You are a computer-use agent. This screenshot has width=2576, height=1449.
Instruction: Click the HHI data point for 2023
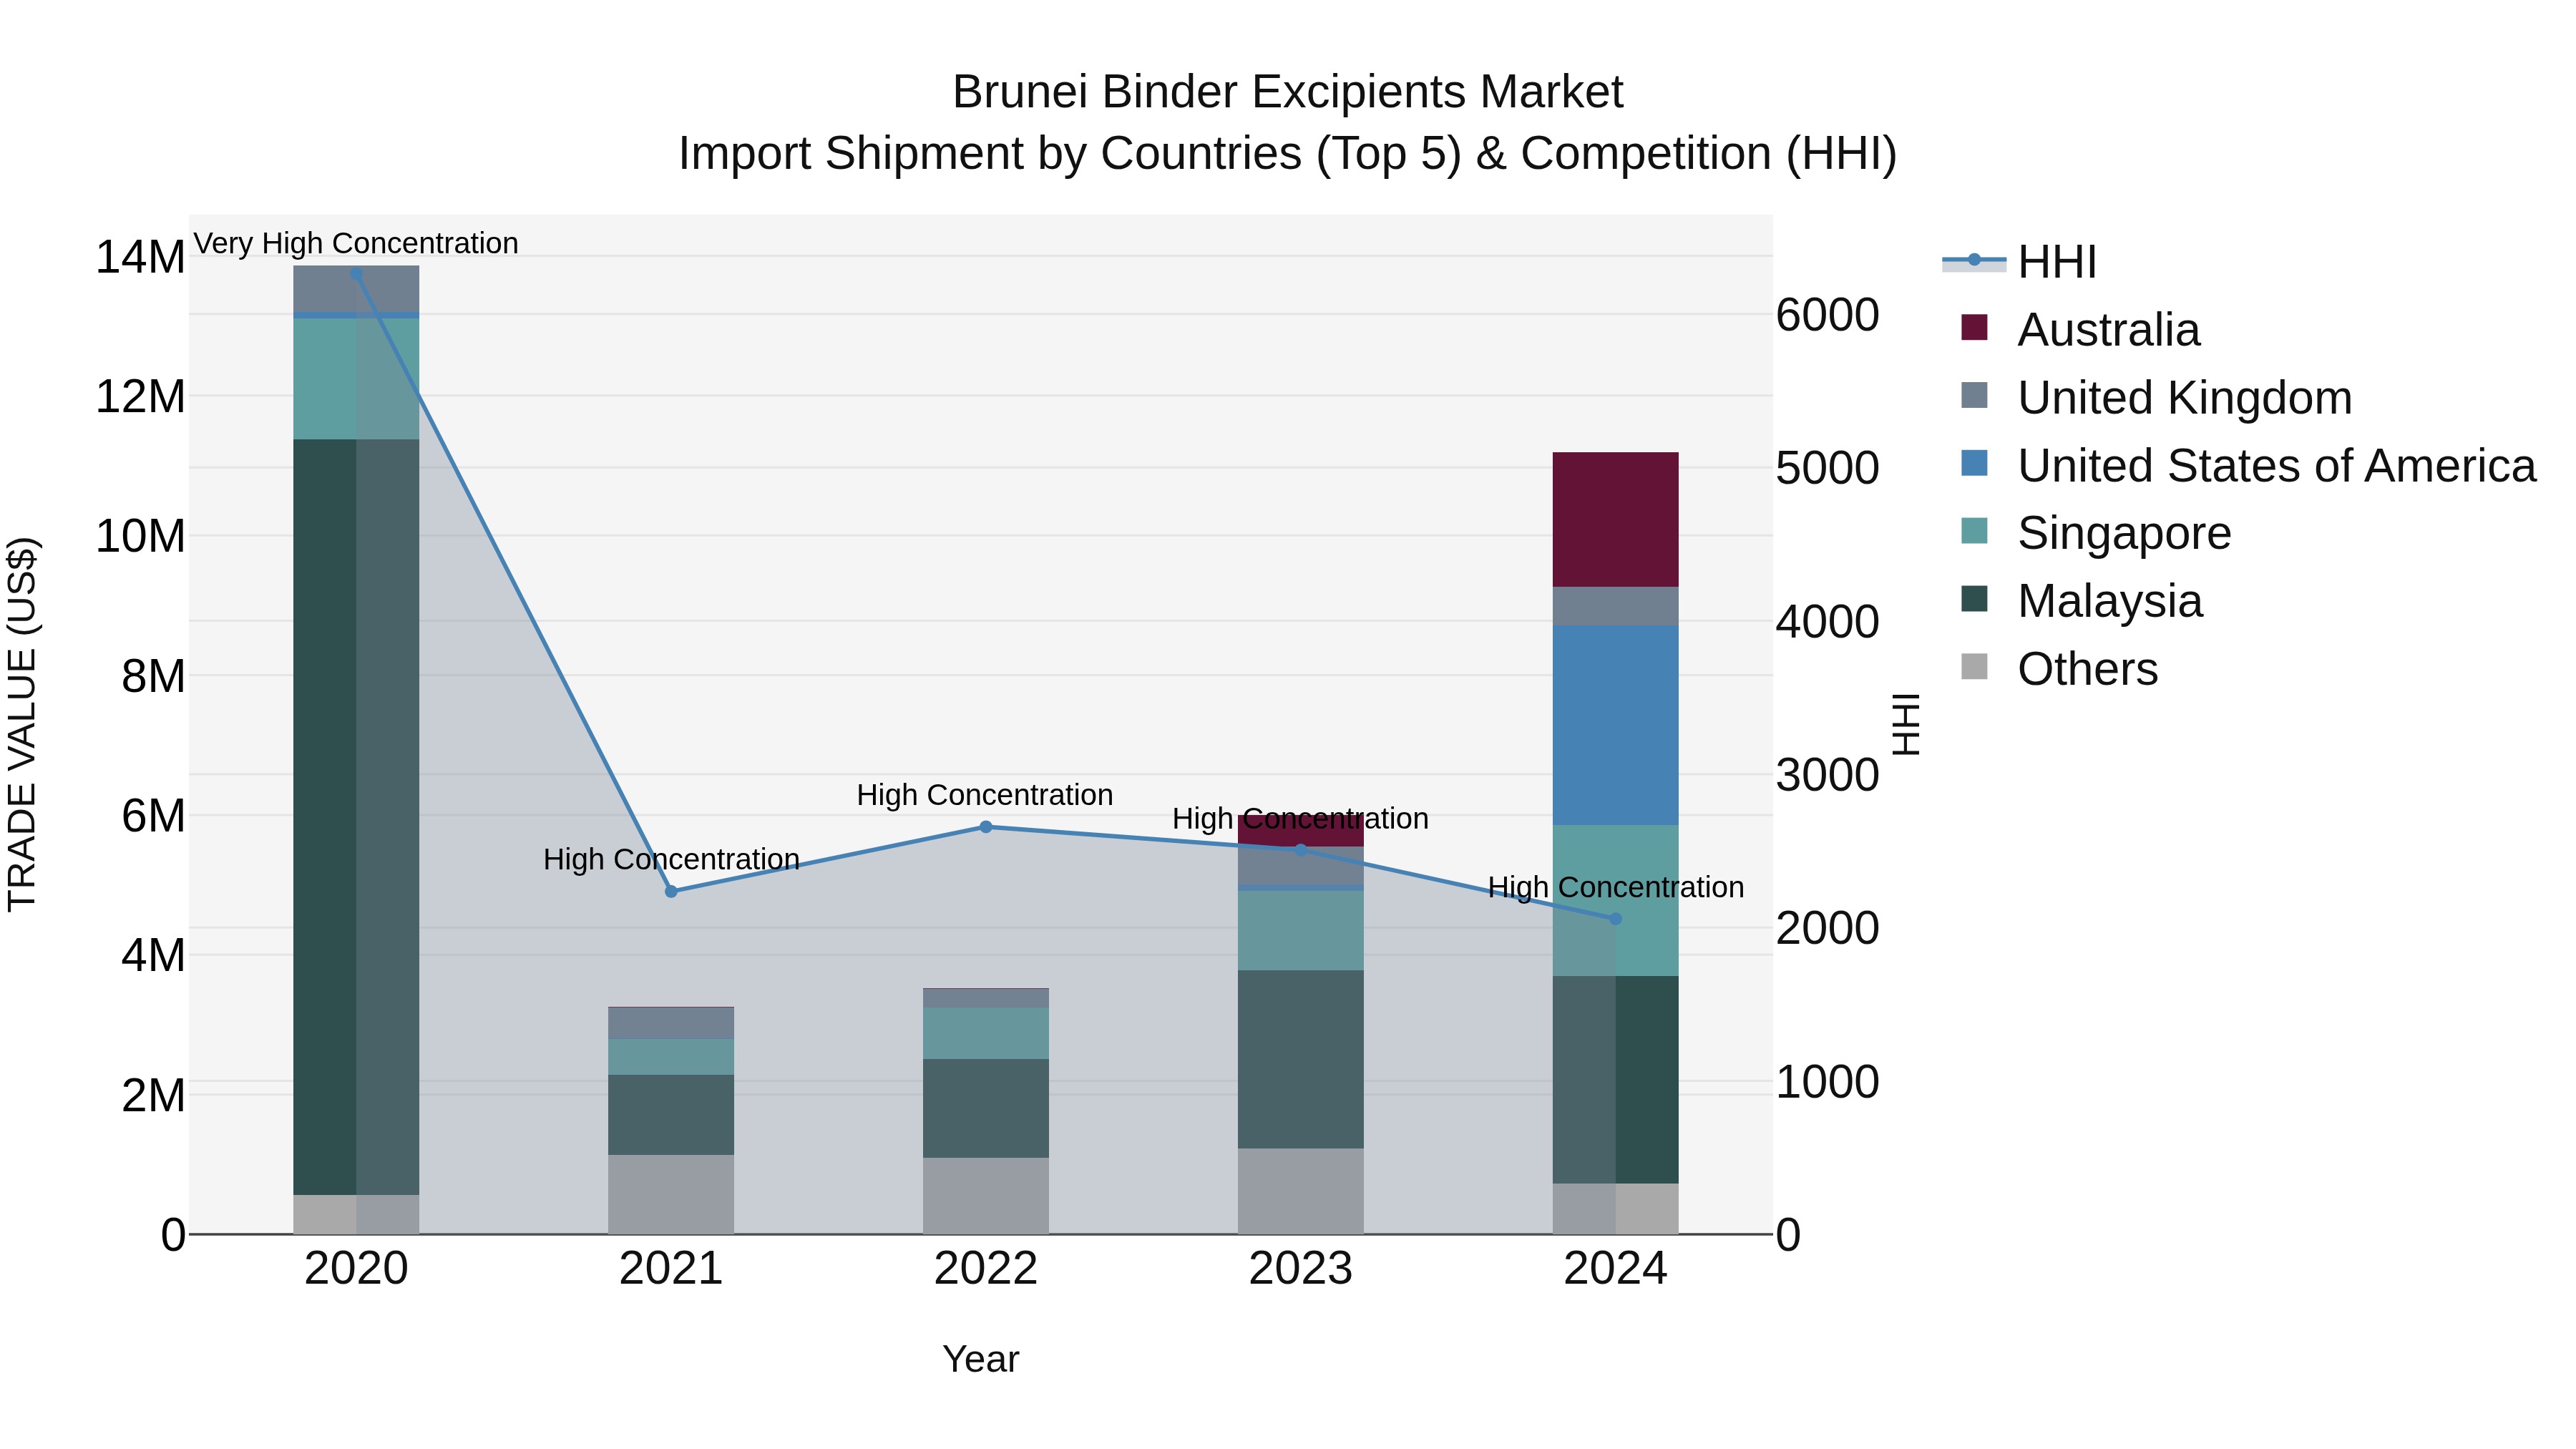pyautogui.click(x=1301, y=850)
